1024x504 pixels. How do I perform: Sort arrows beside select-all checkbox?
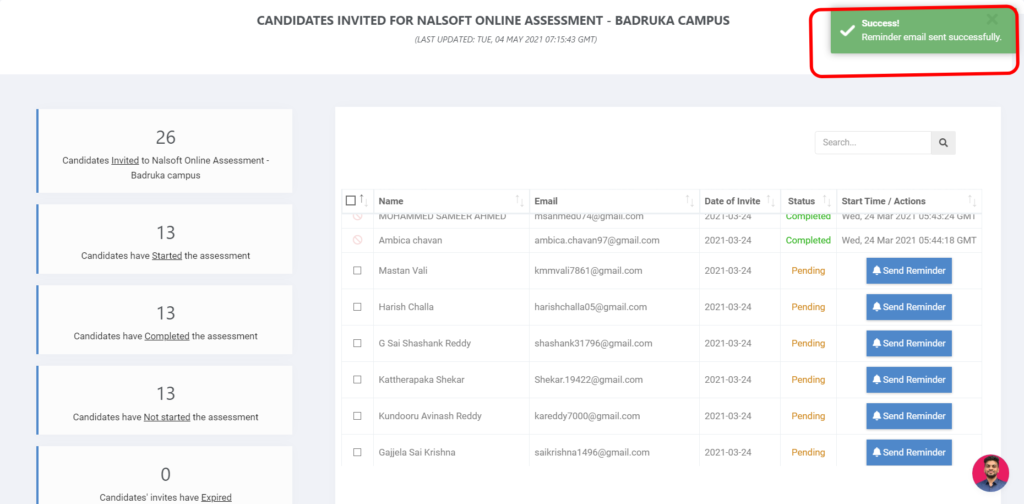364,201
